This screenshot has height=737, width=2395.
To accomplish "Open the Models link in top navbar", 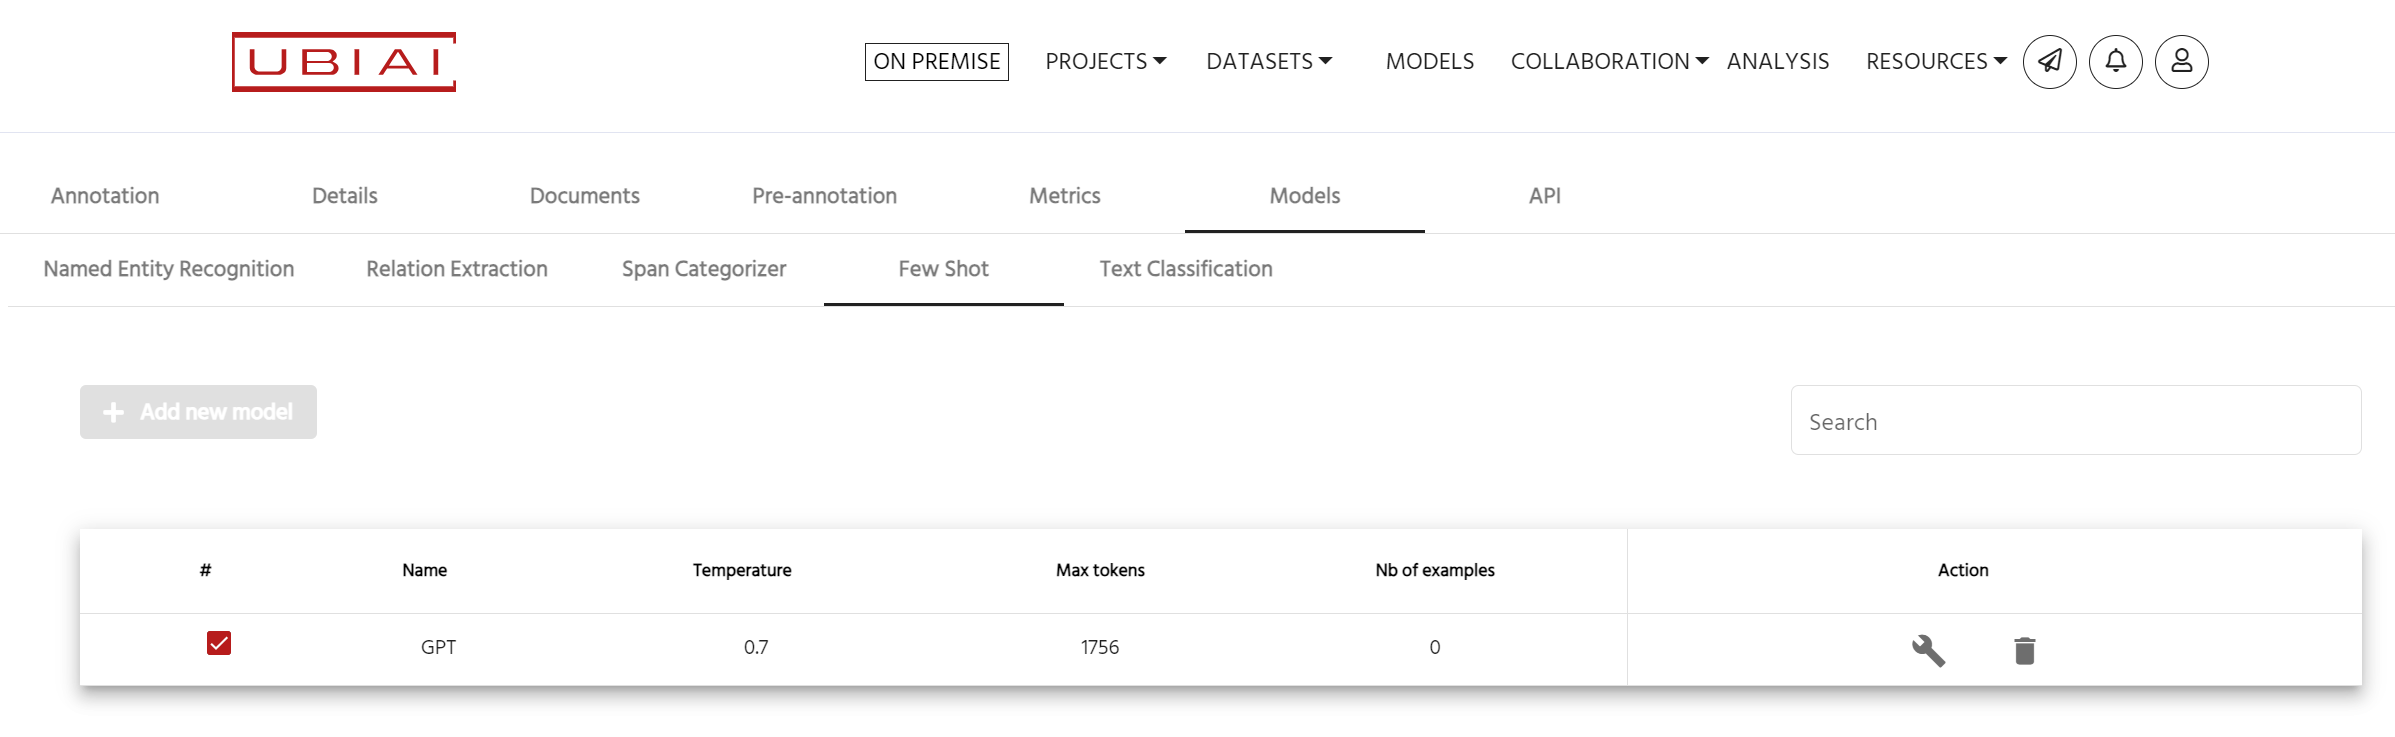I will [1429, 62].
